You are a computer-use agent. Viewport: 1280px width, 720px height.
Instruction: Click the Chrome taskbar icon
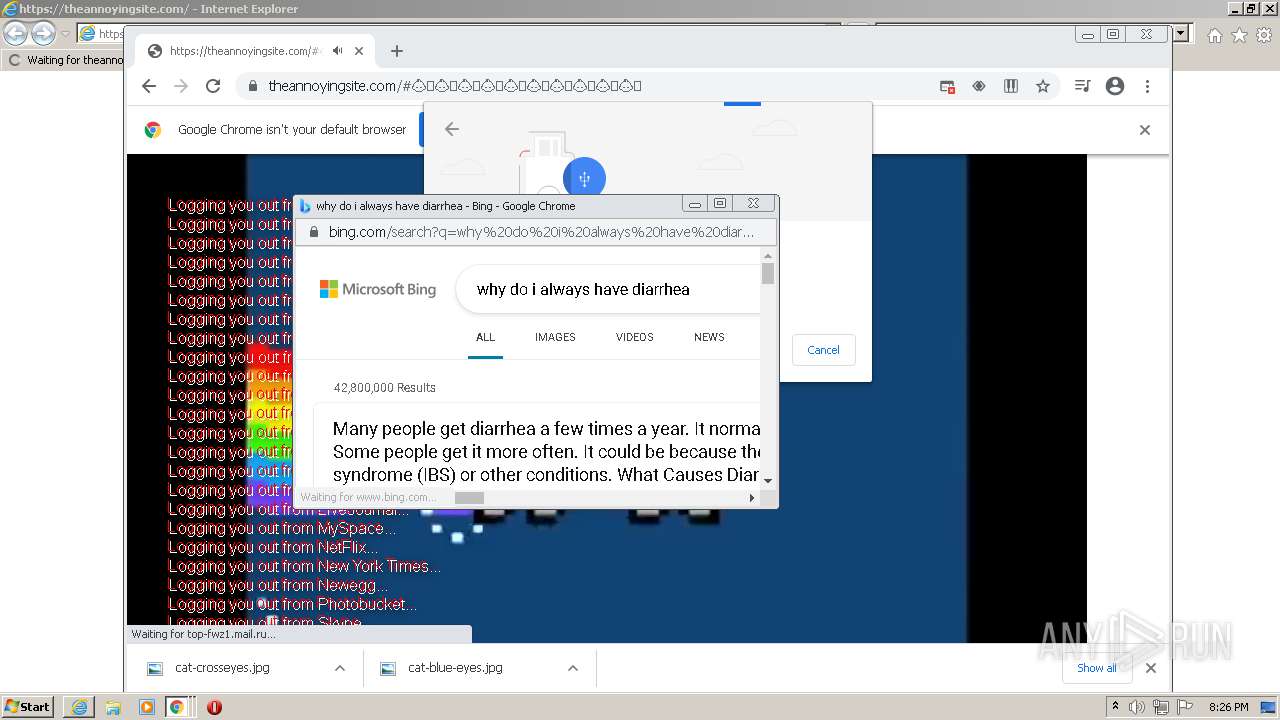point(177,707)
